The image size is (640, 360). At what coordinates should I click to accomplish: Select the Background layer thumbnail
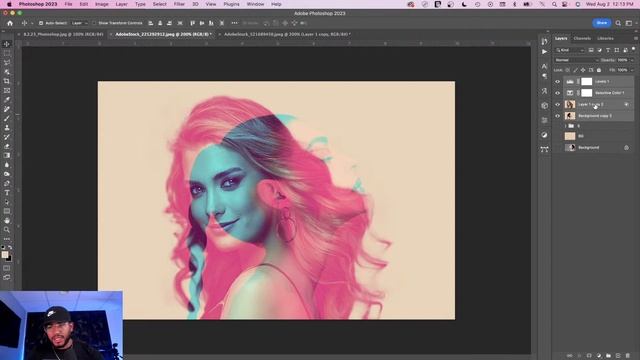click(x=570, y=147)
